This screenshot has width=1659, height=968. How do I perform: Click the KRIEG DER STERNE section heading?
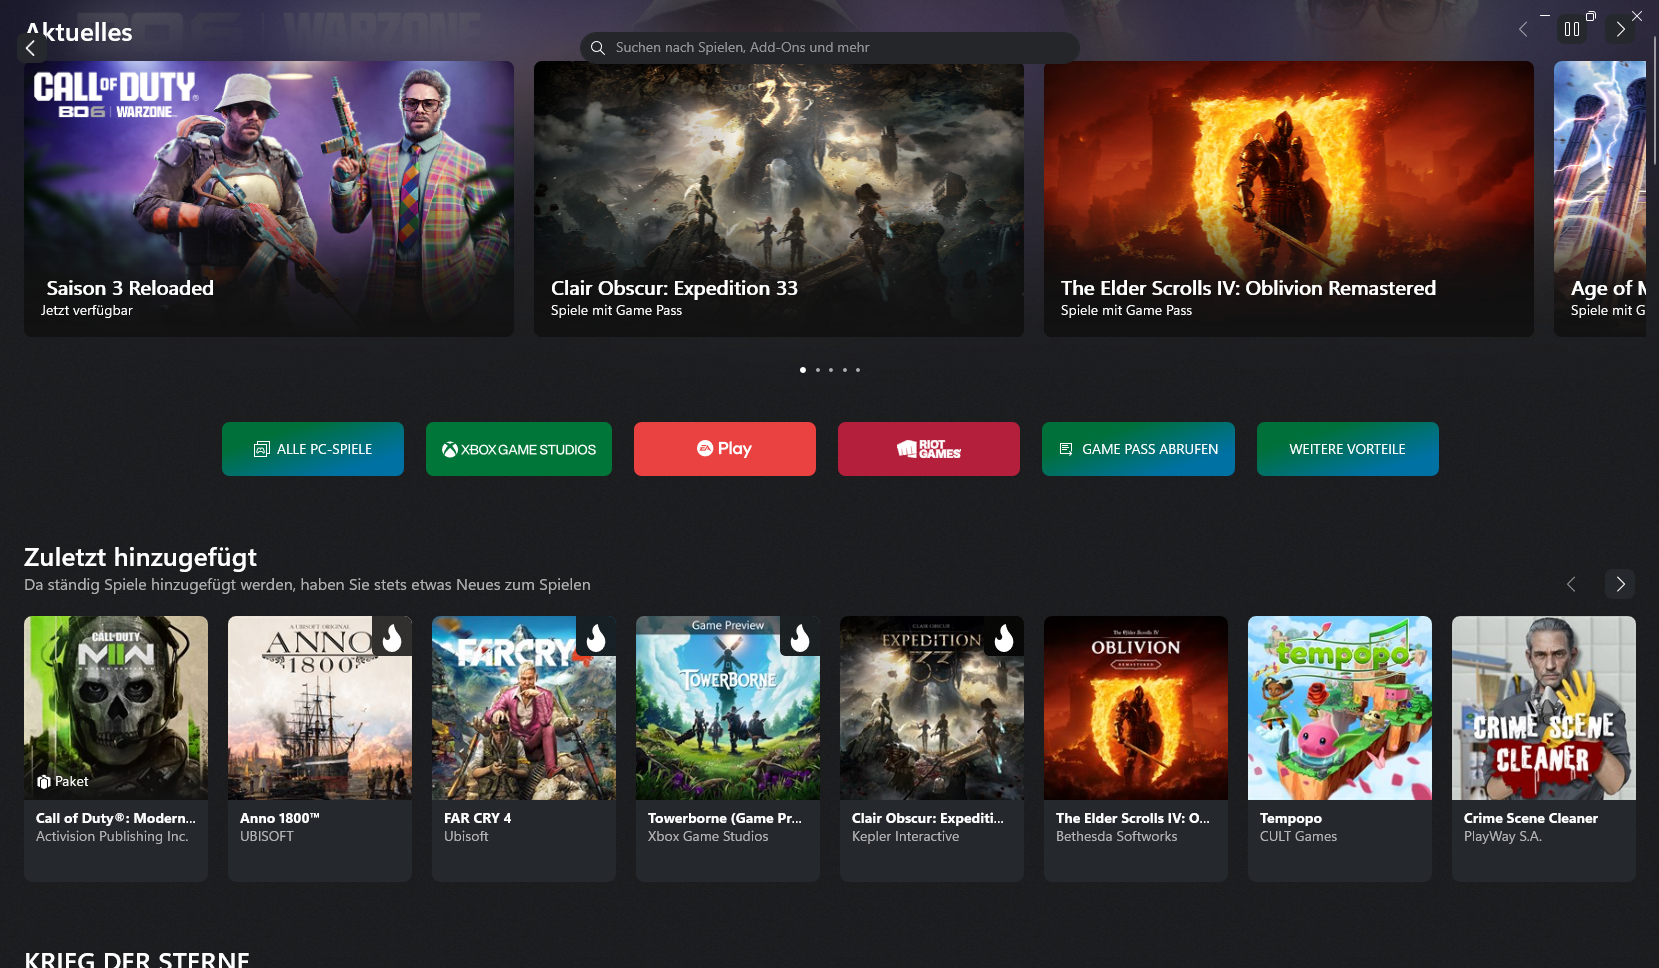click(137, 959)
